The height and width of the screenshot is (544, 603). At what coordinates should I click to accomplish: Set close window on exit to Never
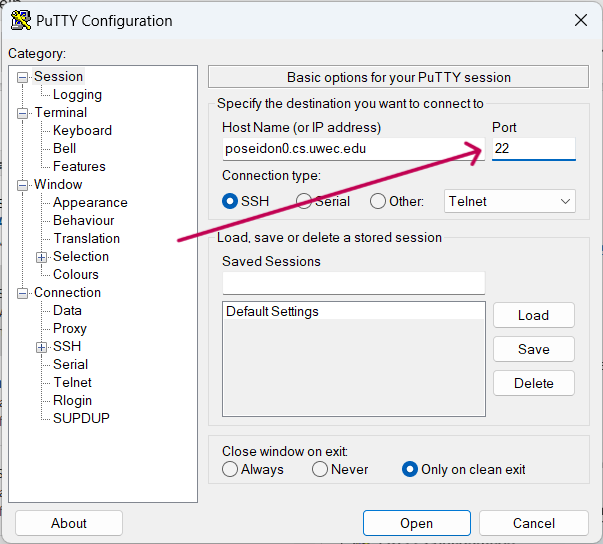click(320, 469)
